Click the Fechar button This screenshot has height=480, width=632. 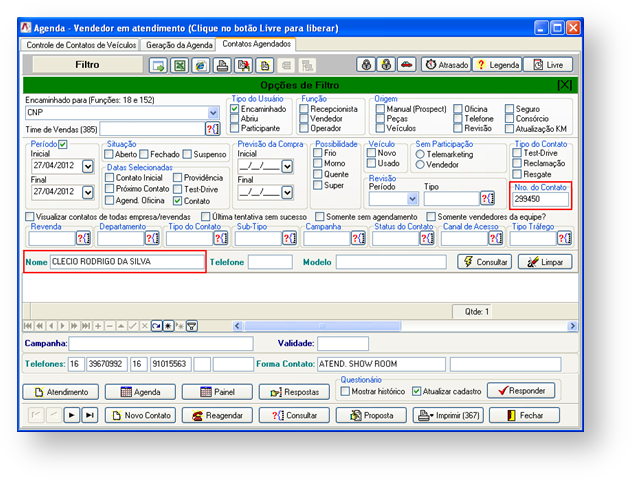tap(524, 415)
